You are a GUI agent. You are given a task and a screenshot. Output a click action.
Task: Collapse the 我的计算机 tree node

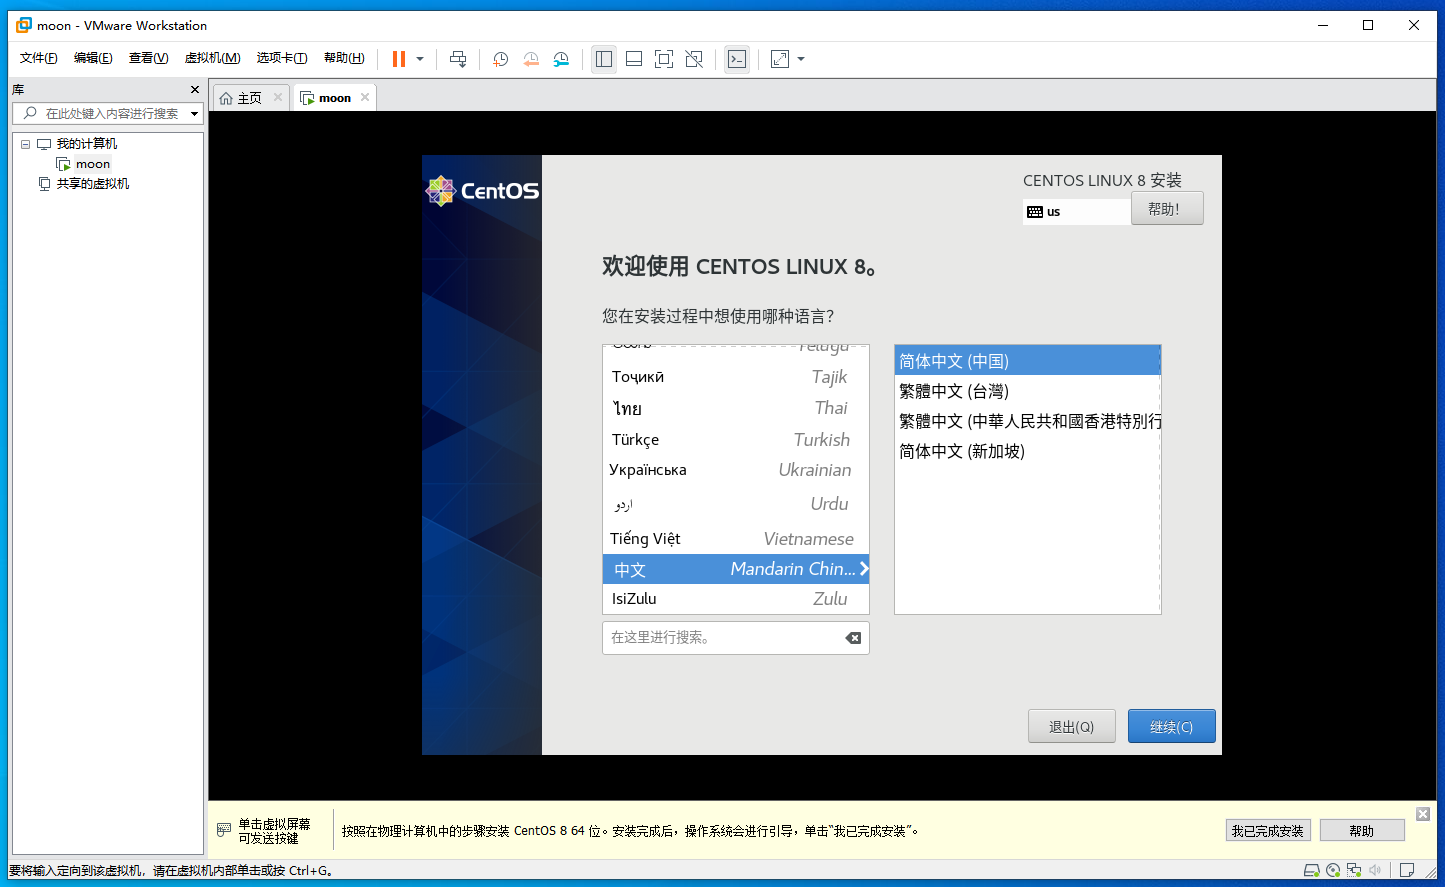(x=25, y=144)
